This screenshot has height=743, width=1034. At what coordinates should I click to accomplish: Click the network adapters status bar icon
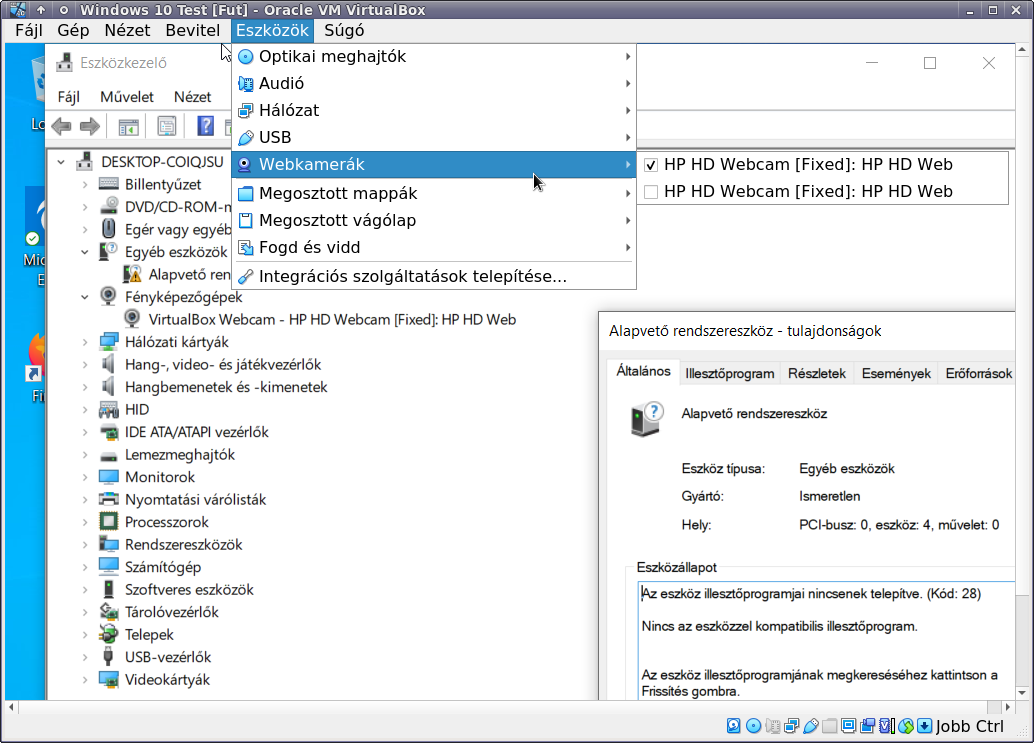791,726
